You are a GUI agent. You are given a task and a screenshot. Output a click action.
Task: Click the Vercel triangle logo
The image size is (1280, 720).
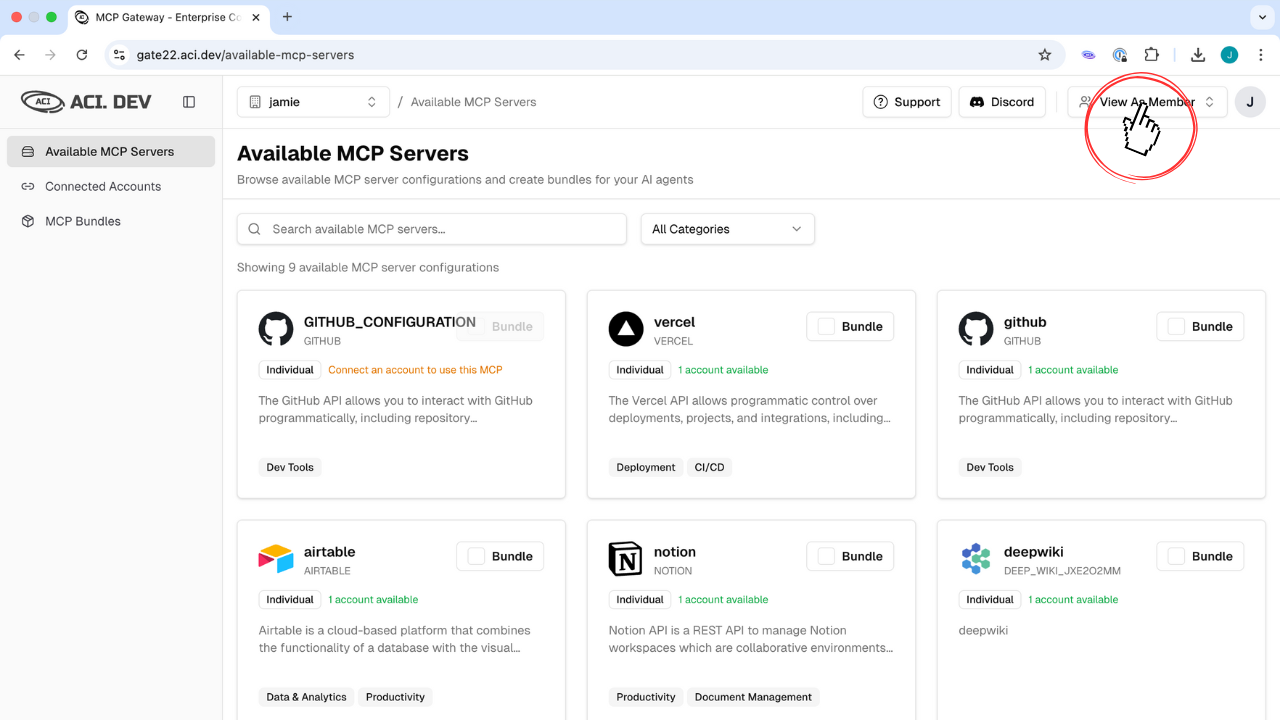(626, 329)
